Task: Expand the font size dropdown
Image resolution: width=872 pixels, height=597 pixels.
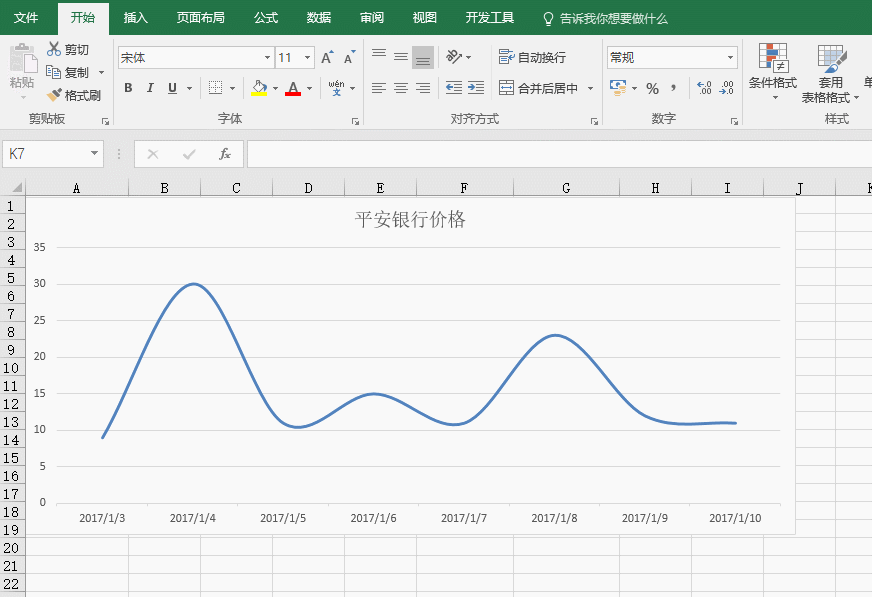Action: point(307,58)
